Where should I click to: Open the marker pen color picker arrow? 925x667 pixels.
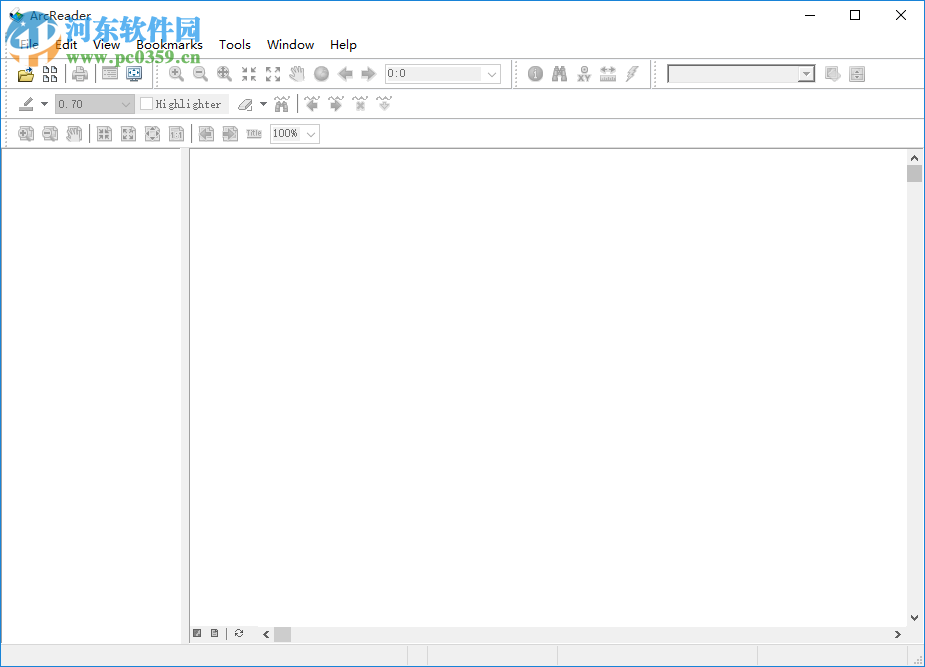click(x=44, y=103)
